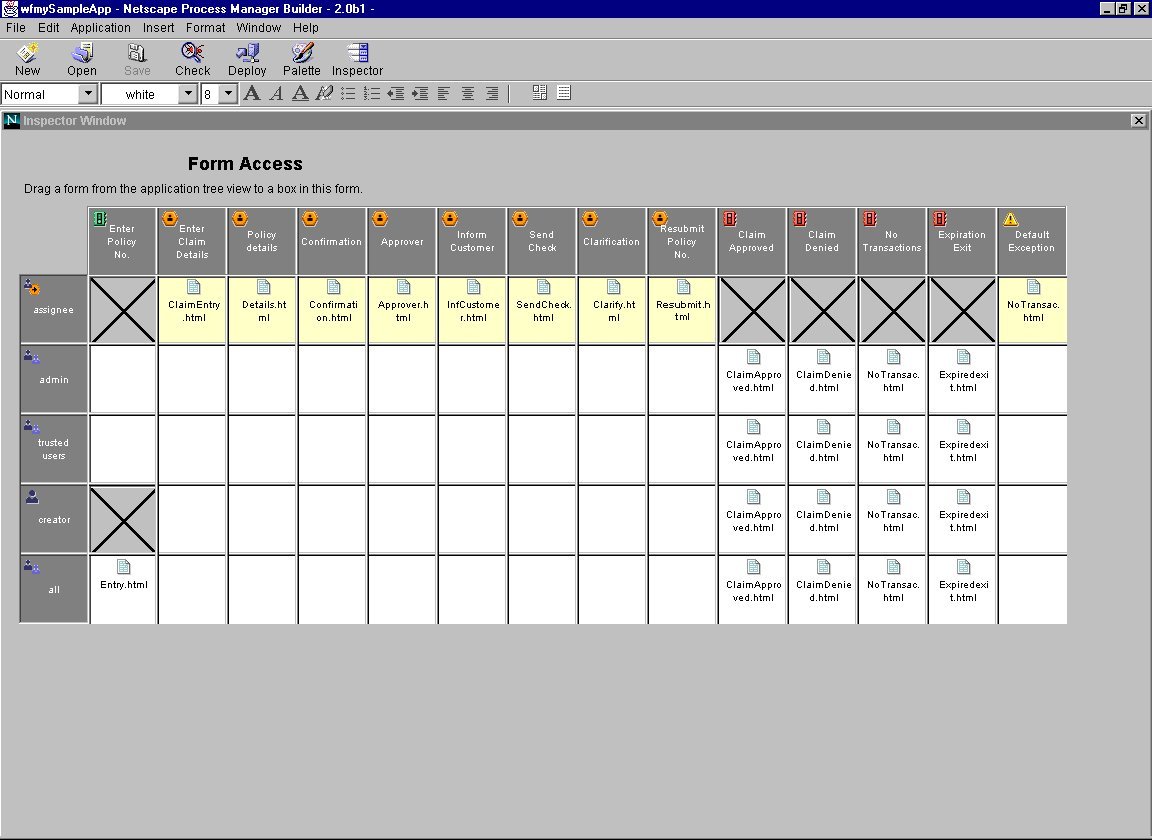
Task: Select the admin row header
Action: coord(54,379)
